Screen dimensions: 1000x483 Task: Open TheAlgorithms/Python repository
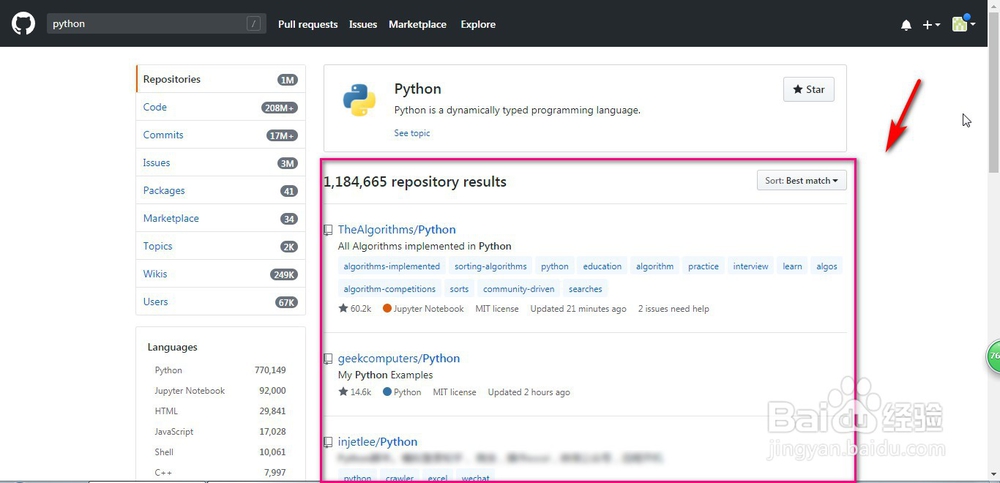point(397,230)
